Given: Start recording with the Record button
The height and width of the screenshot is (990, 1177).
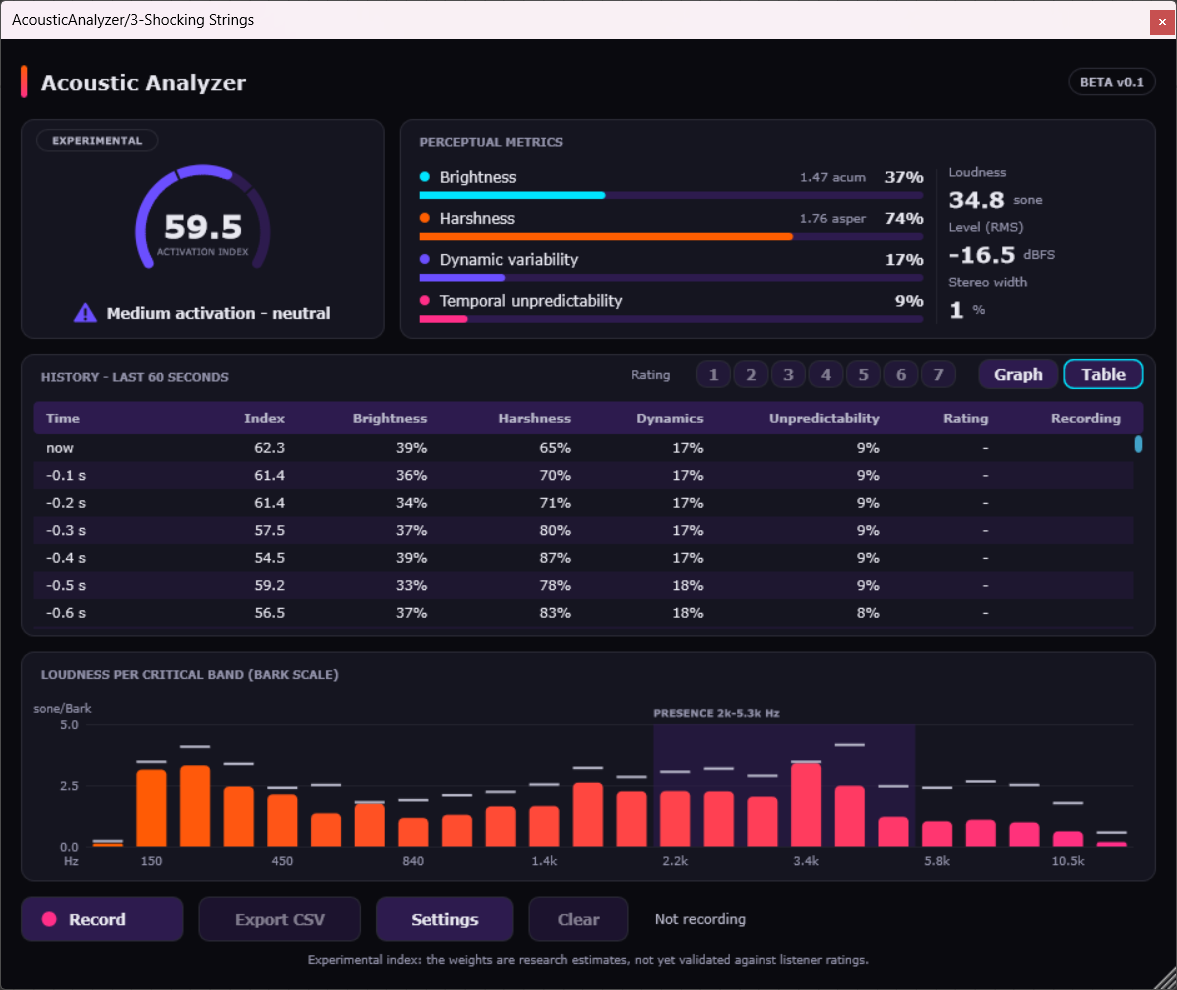Looking at the screenshot, I should click(x=102, y=919).
